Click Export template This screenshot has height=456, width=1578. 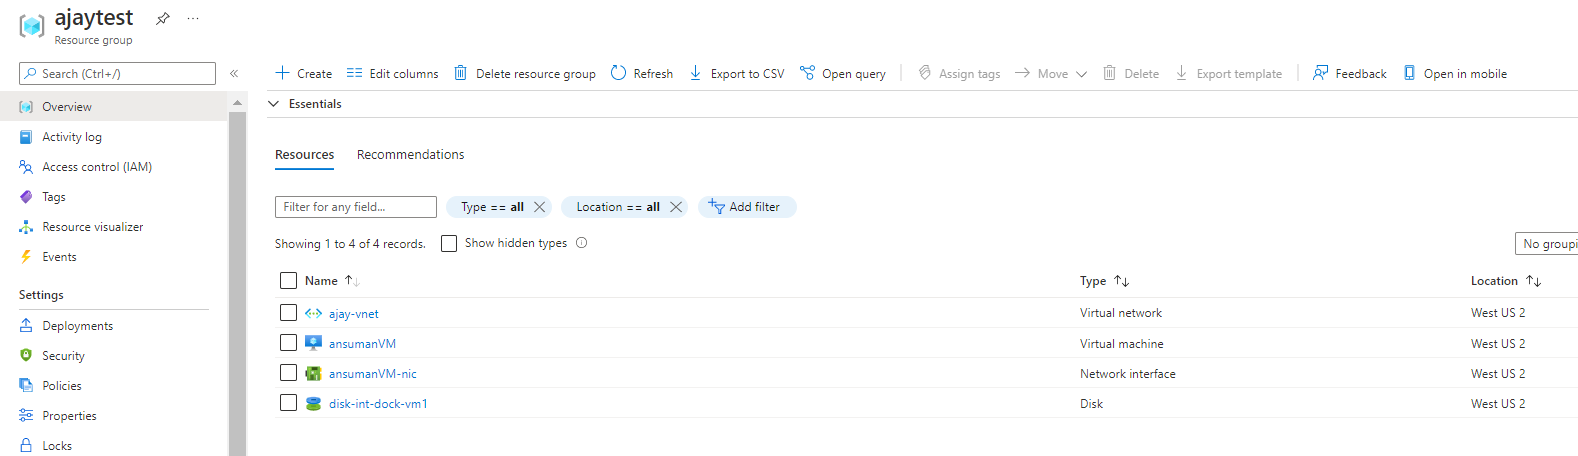pyautogui.click(x=1228, y=73)
